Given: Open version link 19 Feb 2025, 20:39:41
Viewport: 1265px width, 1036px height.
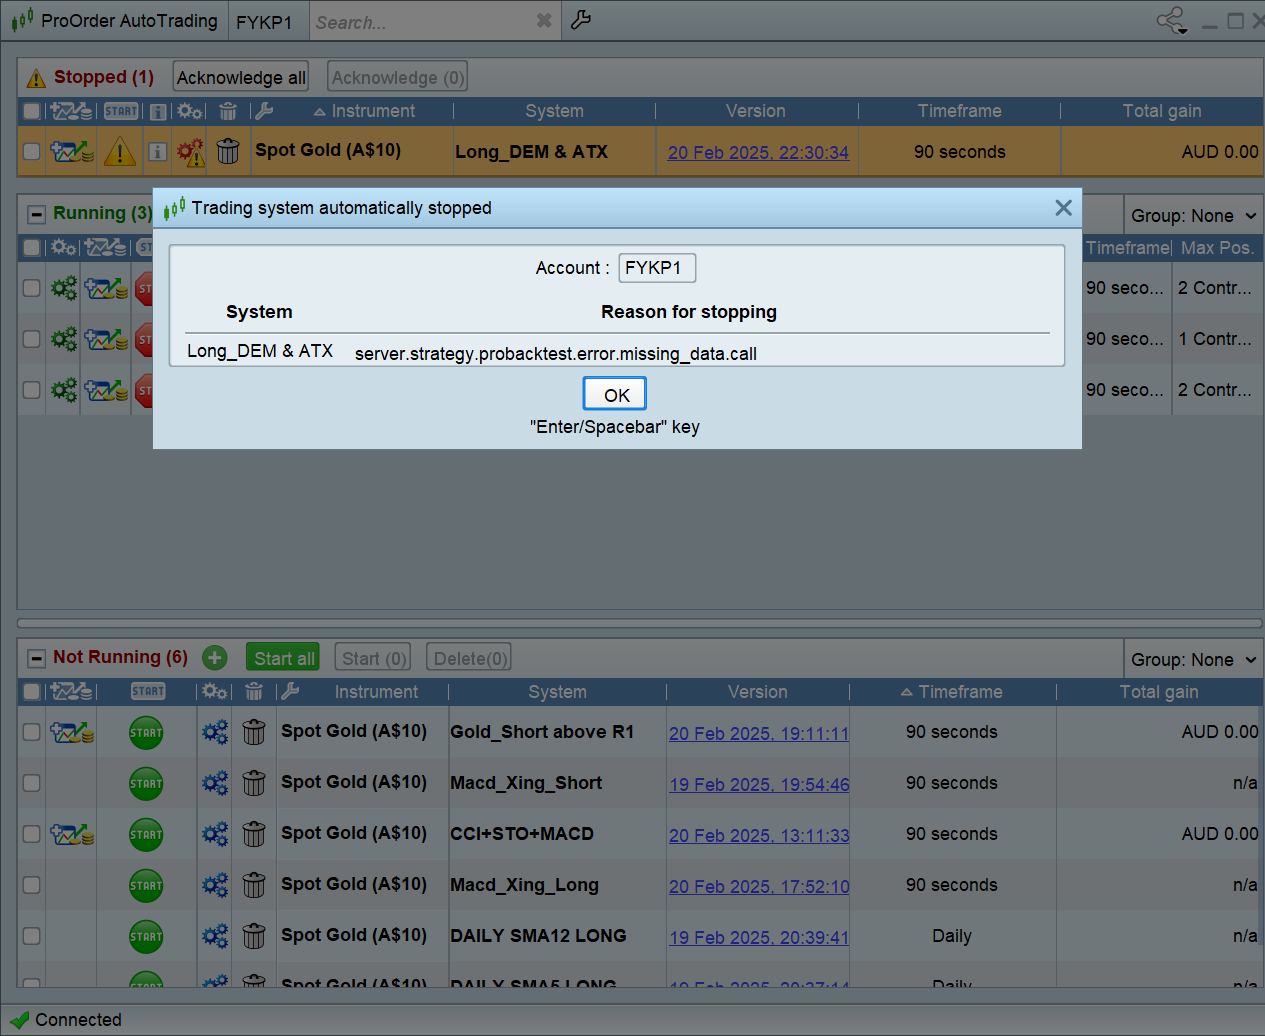Looking at the screenshot, I should tap(759, 937).
